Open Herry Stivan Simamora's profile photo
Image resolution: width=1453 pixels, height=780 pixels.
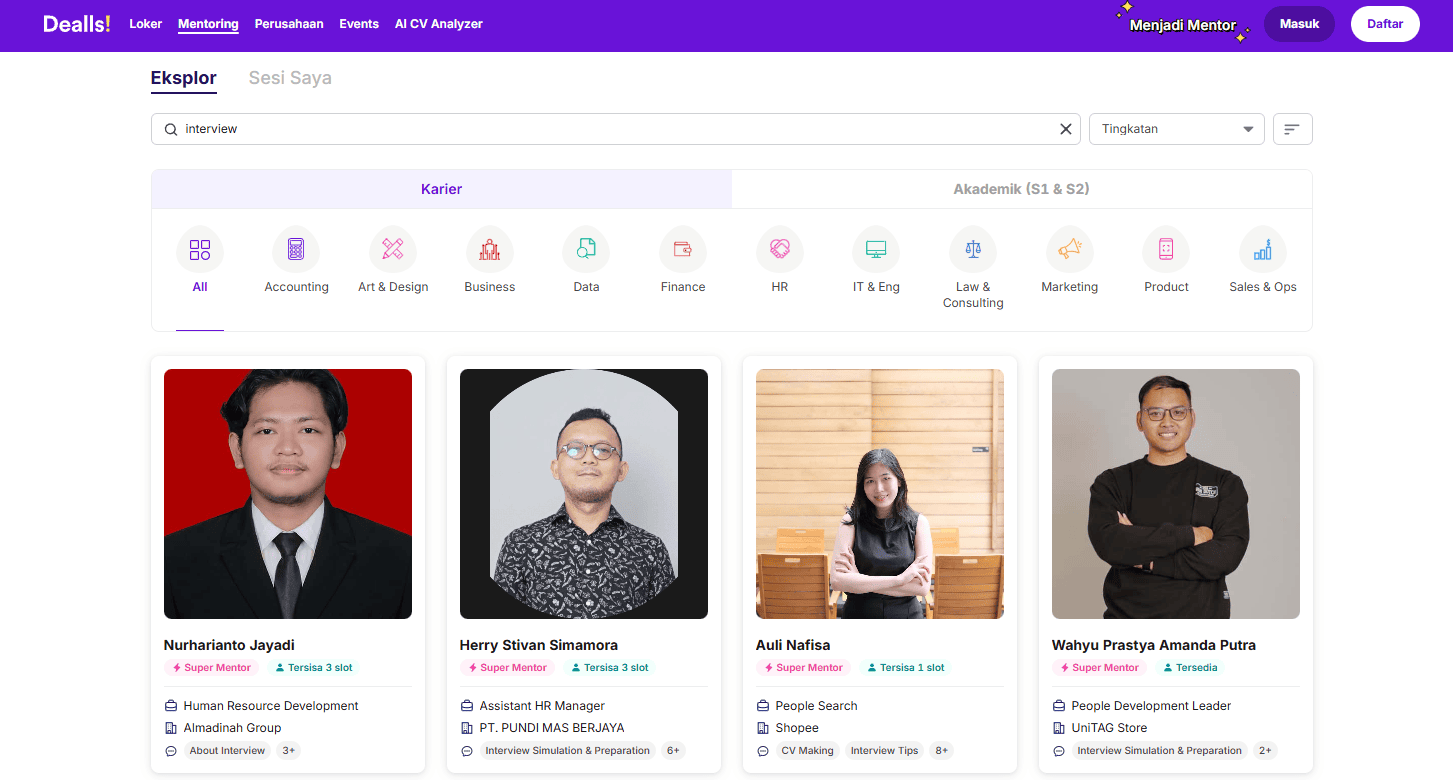click(x=584, y=494)
